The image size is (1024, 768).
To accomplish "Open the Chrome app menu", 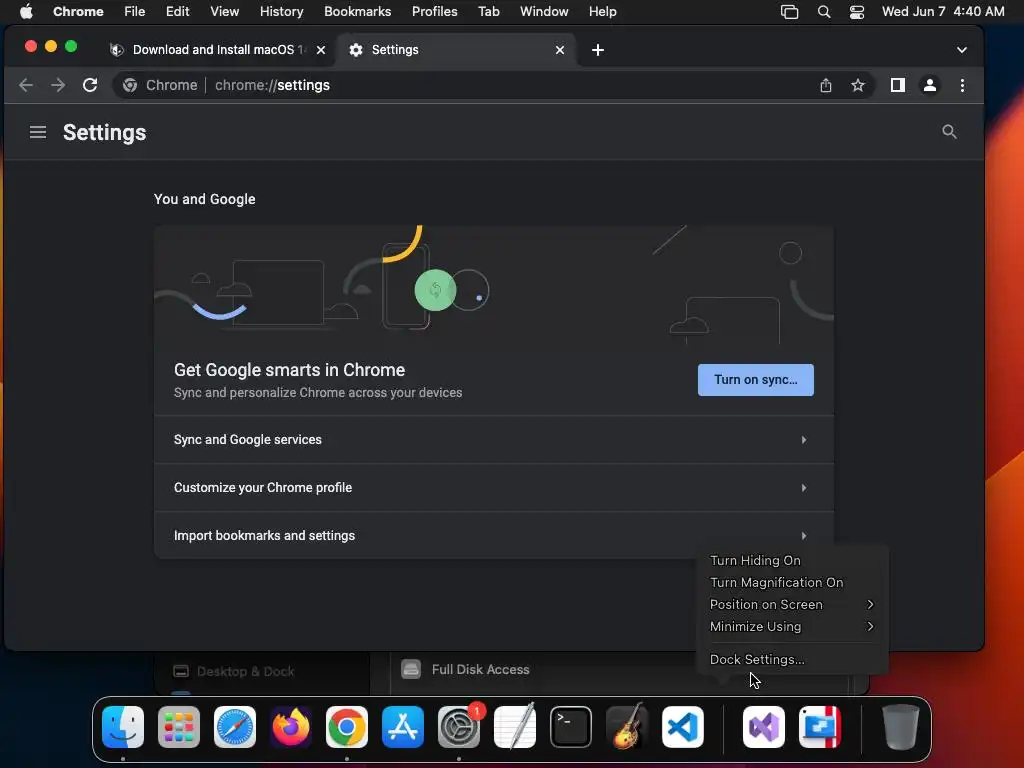I will (78, 11).
